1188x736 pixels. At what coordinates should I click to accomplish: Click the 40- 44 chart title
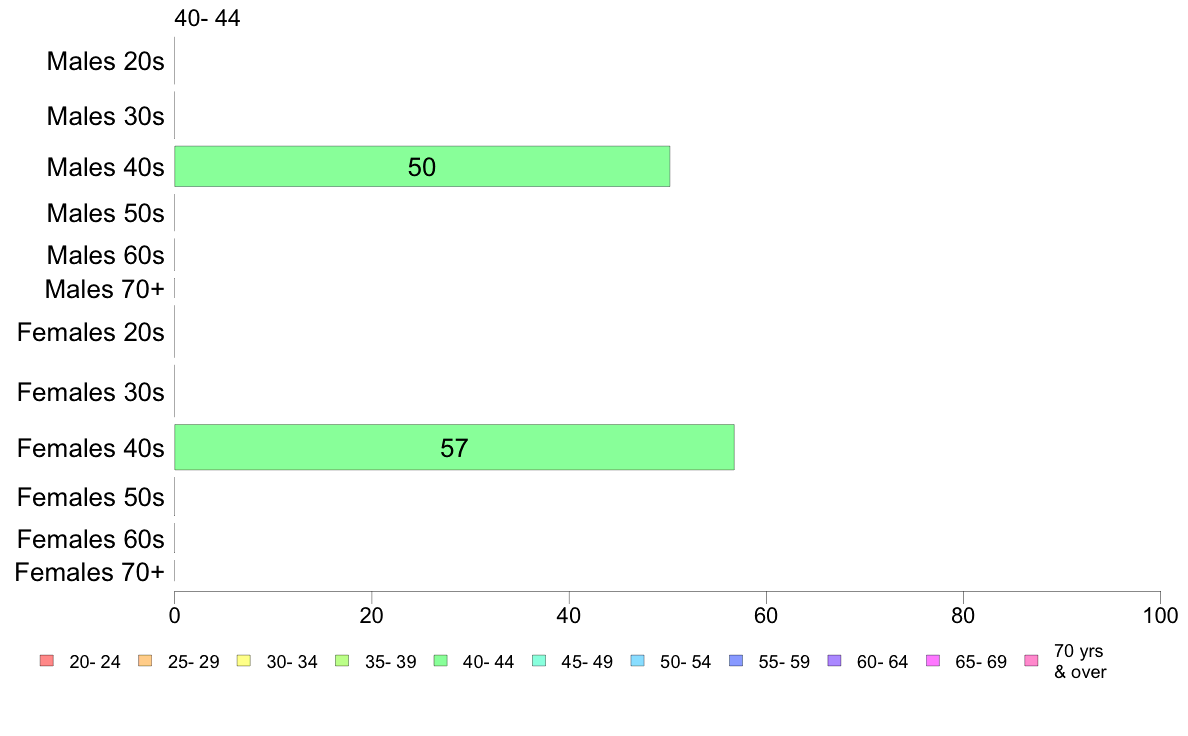pyautogui.click(x=207, y=18)
